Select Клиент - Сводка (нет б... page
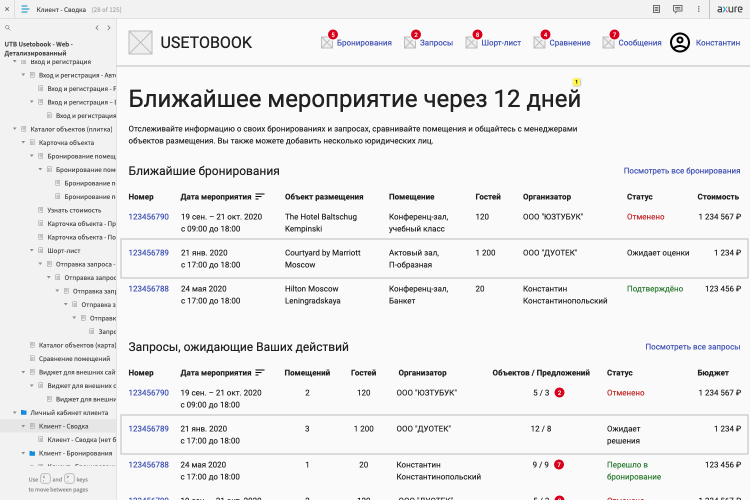750x500 pixels. point(81,439)
